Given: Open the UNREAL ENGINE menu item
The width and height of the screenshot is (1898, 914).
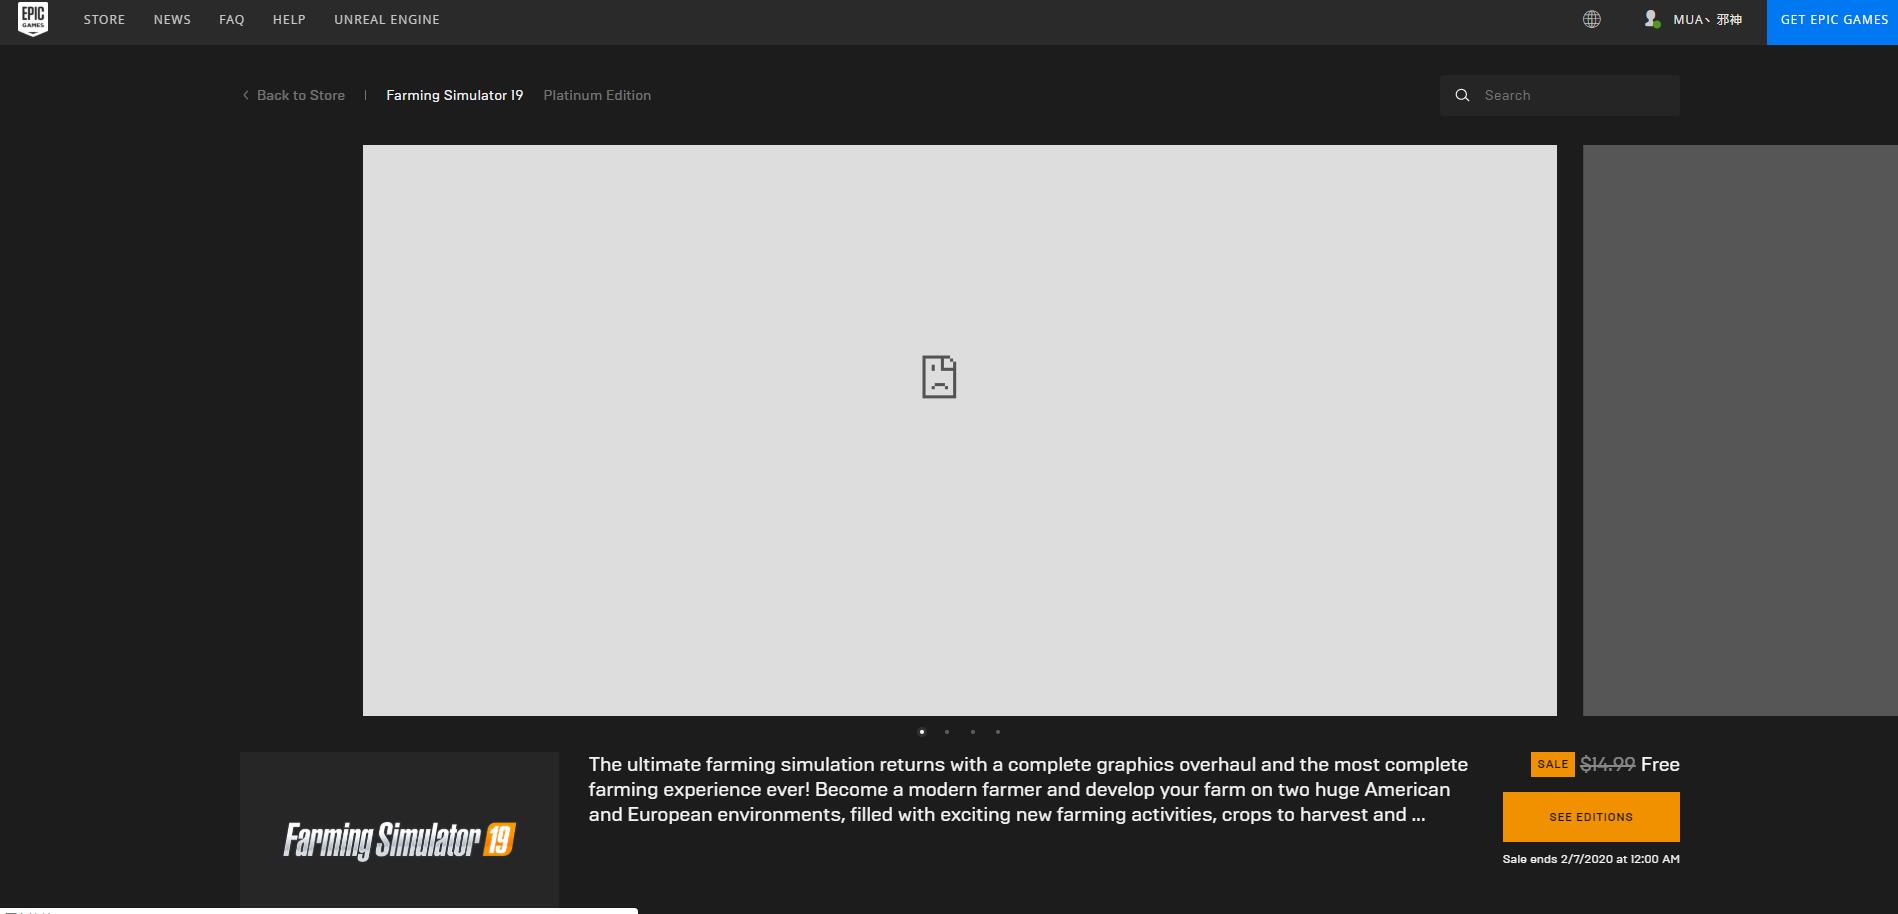Looking at the screenshot, I should pos(387,19).
